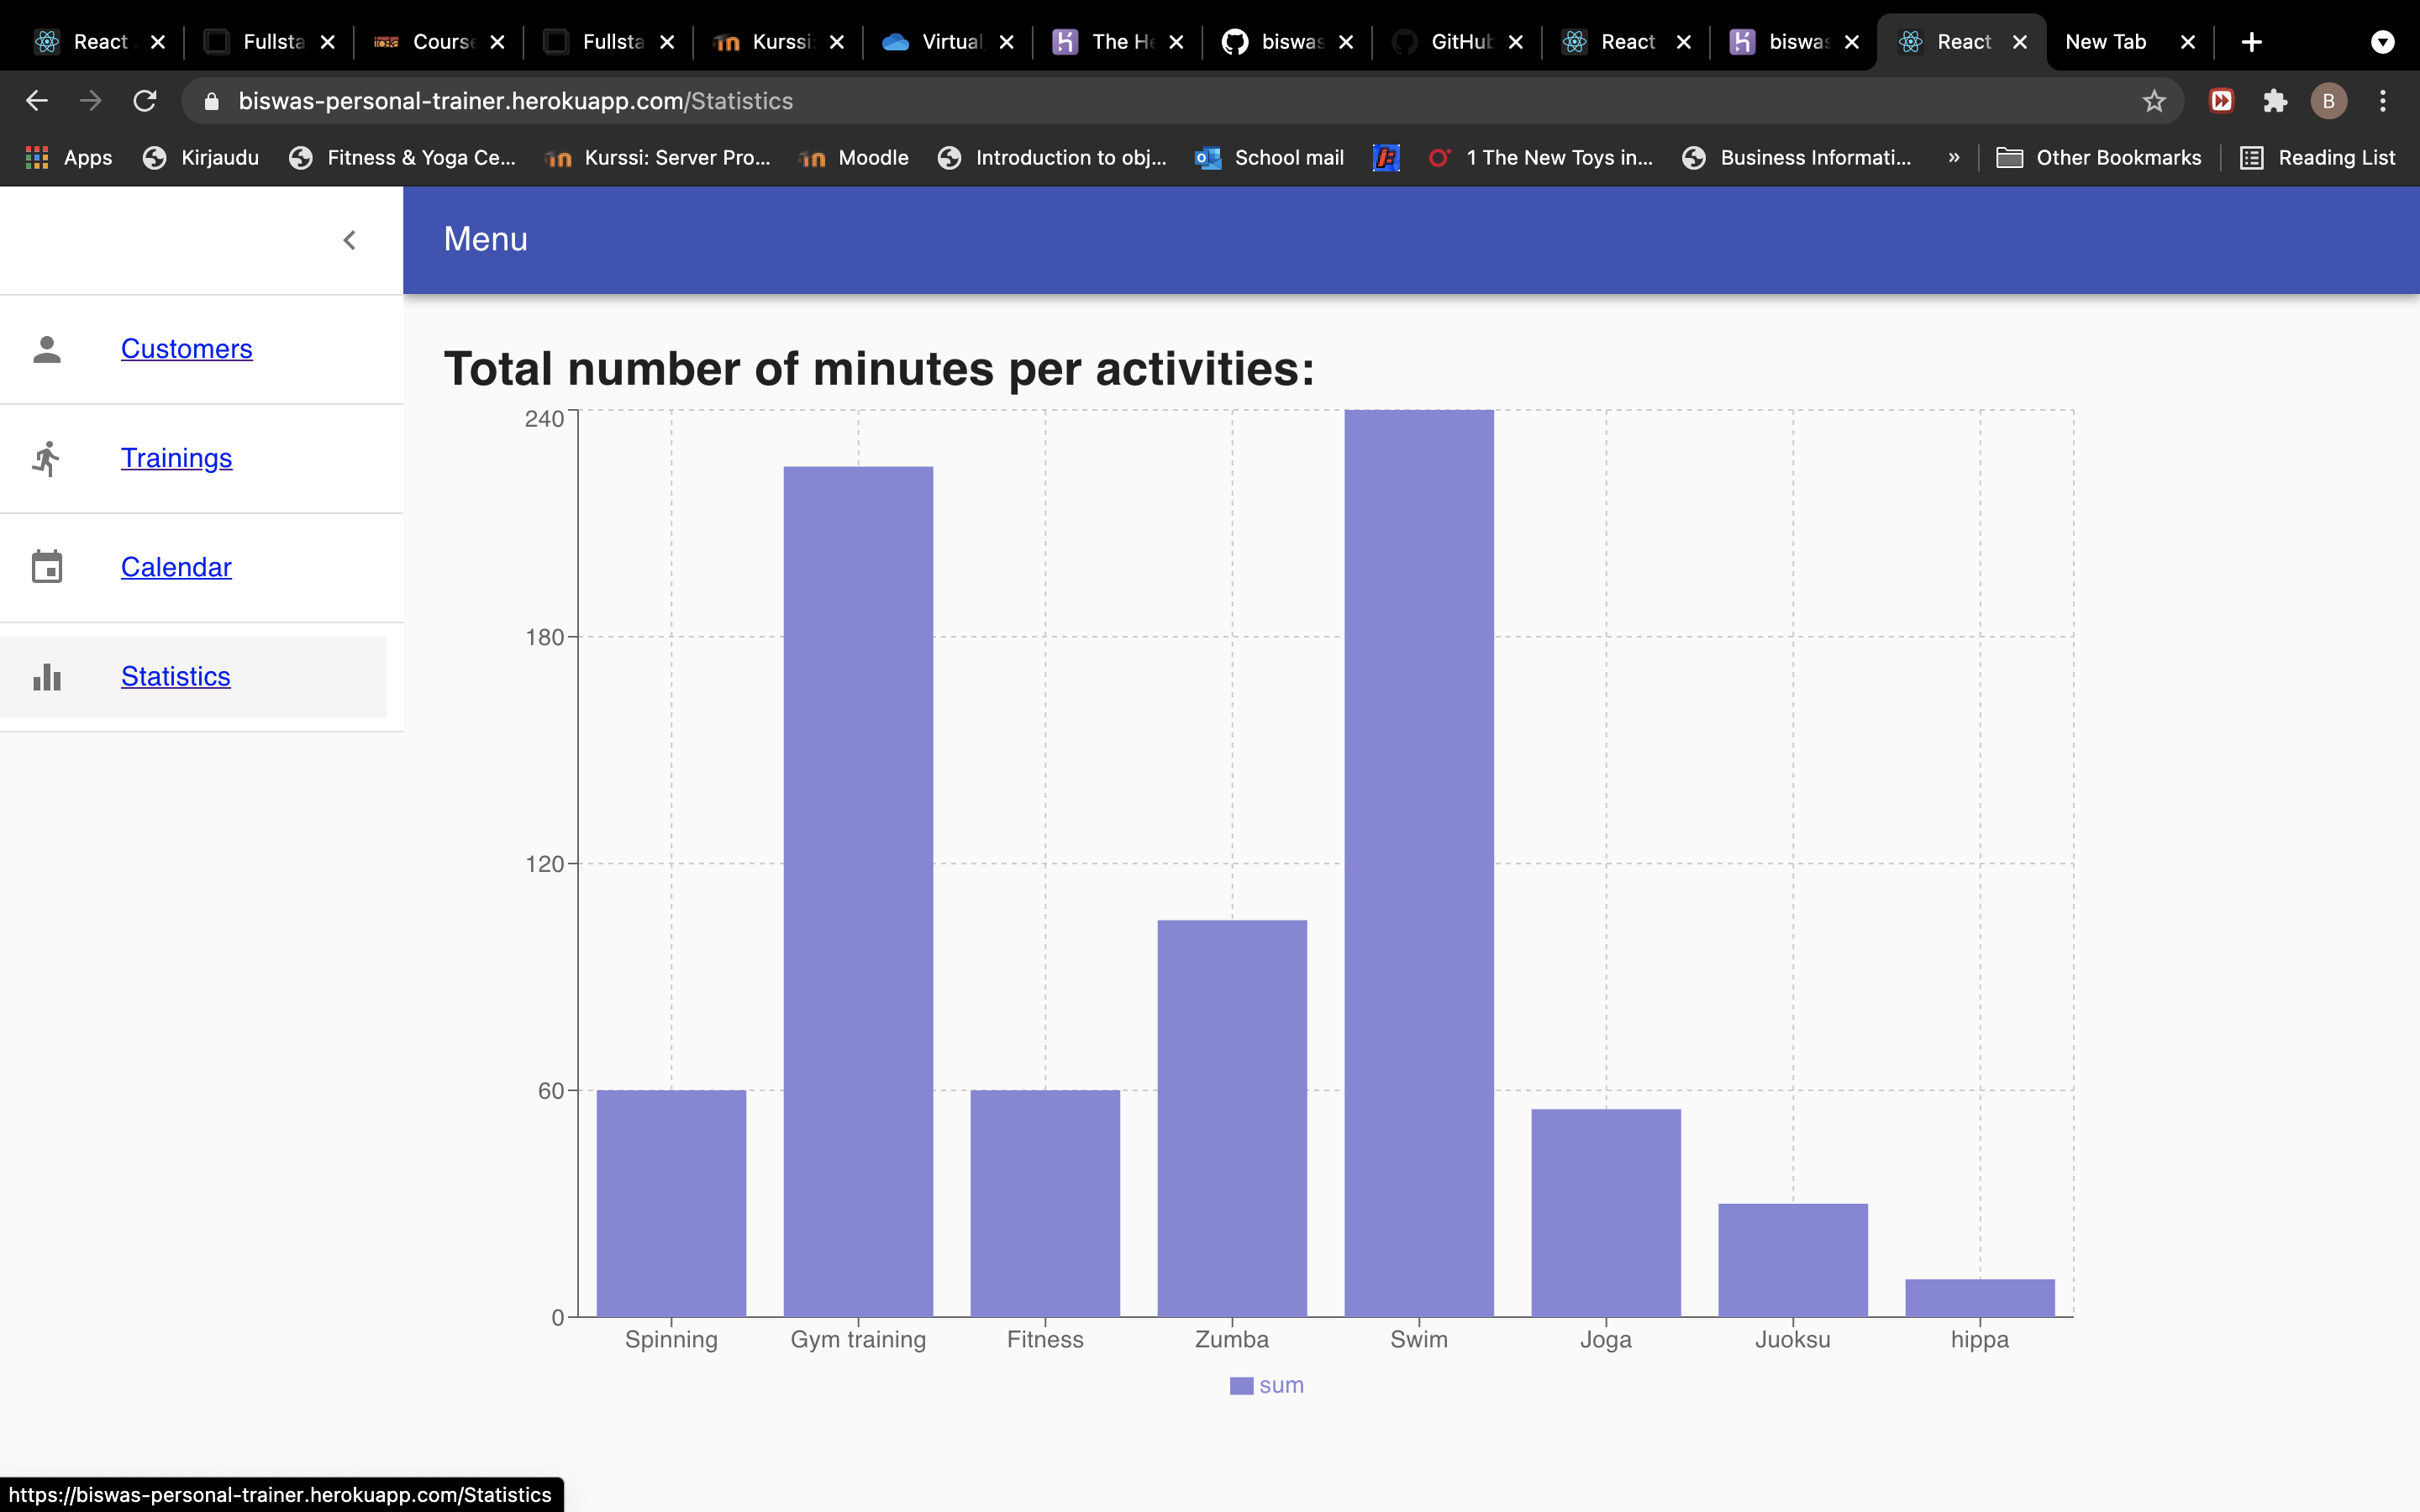Close the New Tab tab
This screenshot has height=1512, width=2420.
coord(2187,42)
